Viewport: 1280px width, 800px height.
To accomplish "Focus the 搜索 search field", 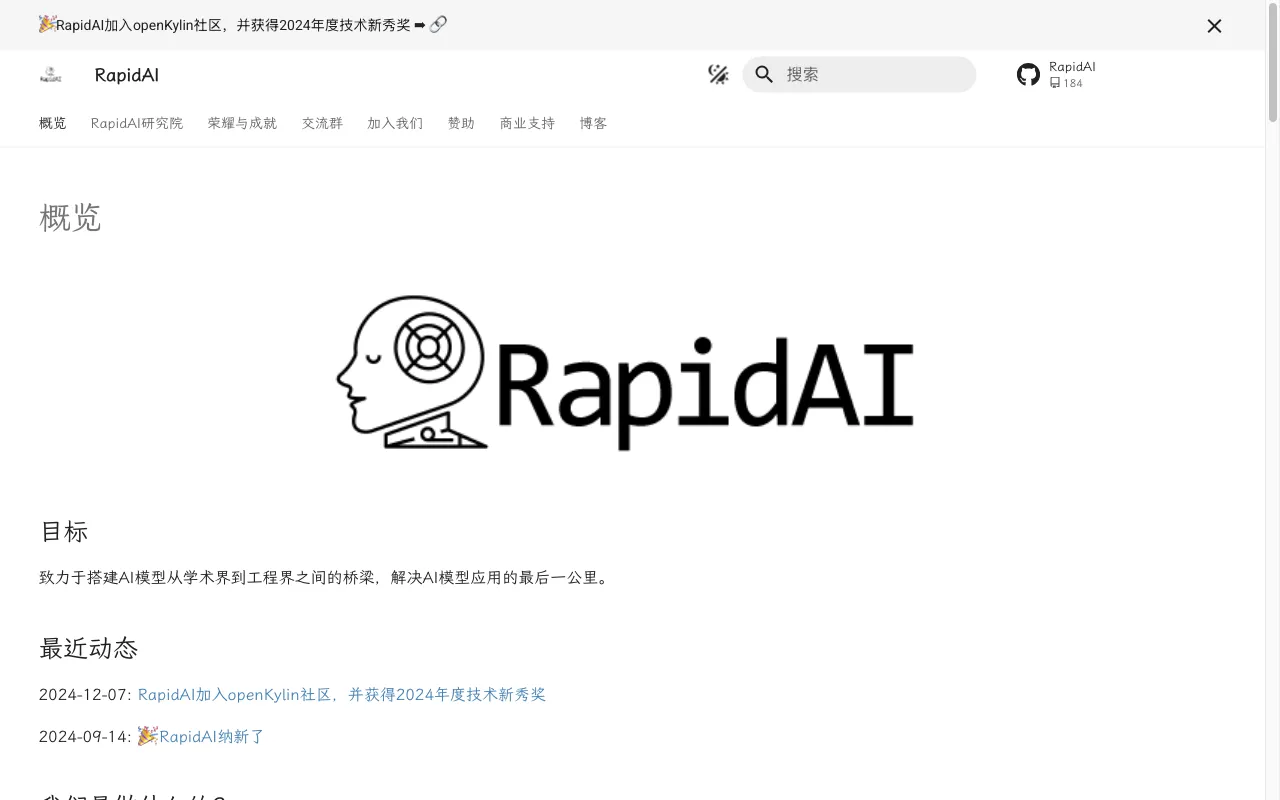I will click(859, 74).
